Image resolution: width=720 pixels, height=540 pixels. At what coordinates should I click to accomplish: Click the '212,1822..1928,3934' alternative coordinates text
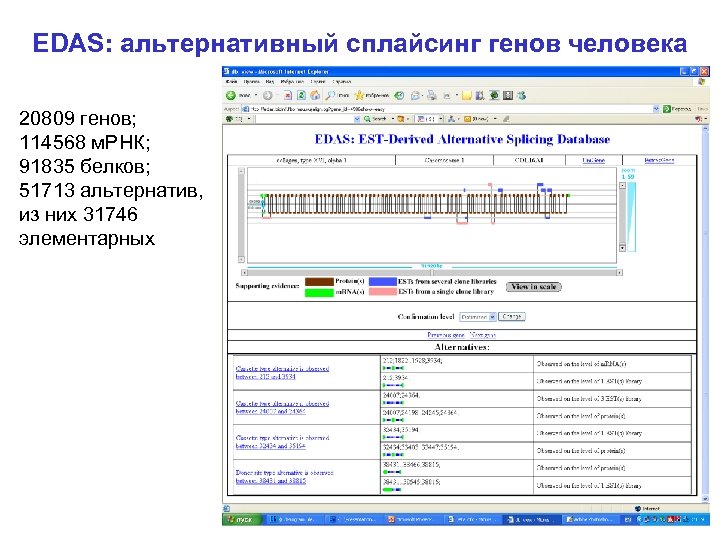[x=412, y=361]
